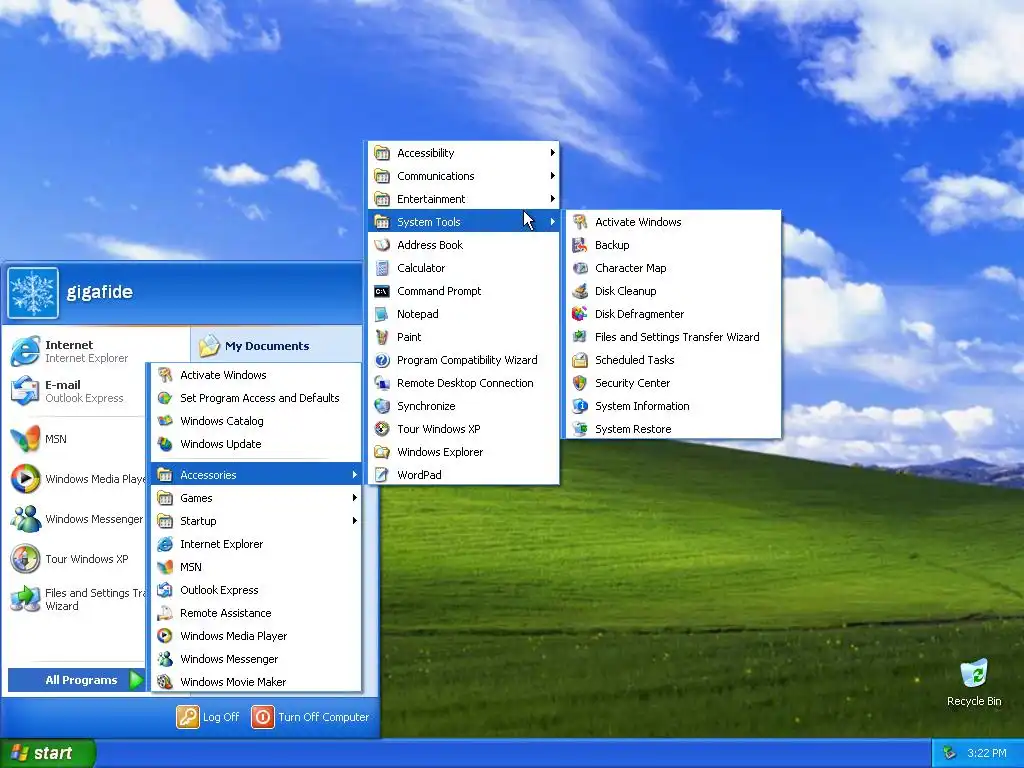This screenshot has height=768, width=1024.
Task: Open Address Book icon
Action: pos(382,245)
